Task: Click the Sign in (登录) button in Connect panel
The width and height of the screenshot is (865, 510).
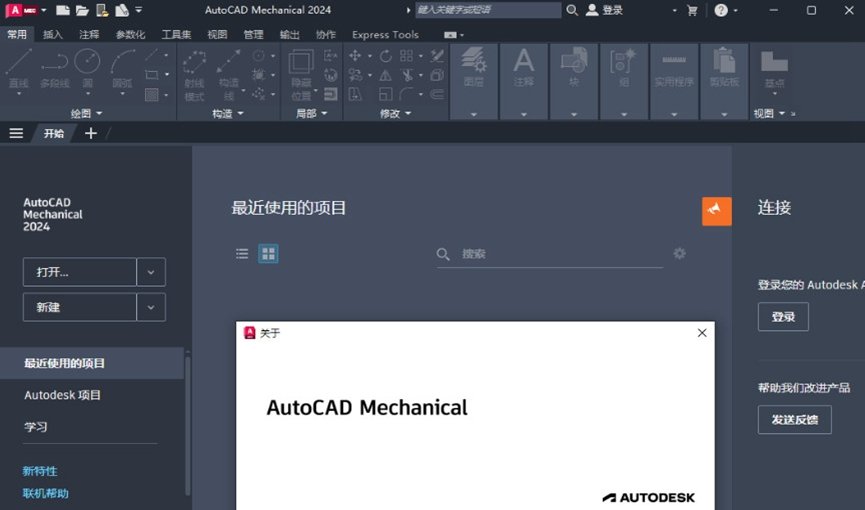Action: pyautogui.click(x=783, y=317)
